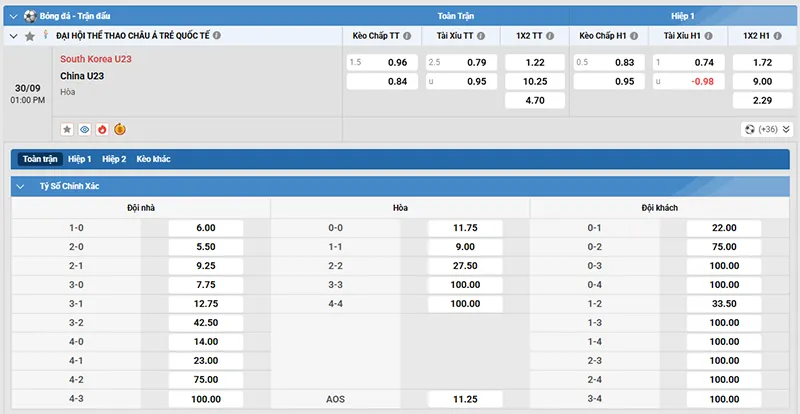Screen dimensions: 800x414
Task: Pick over 2.5 full-time odds 0.79
Action: coord(462,63)
